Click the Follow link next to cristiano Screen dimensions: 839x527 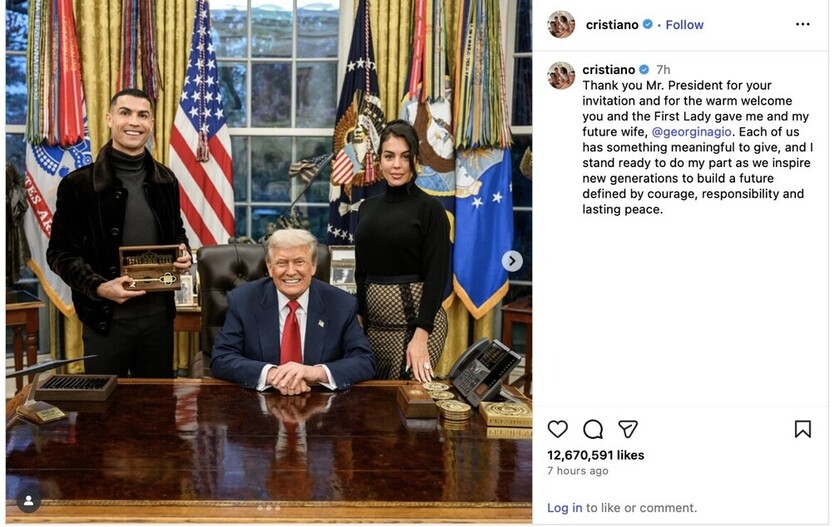click(684, 25)
